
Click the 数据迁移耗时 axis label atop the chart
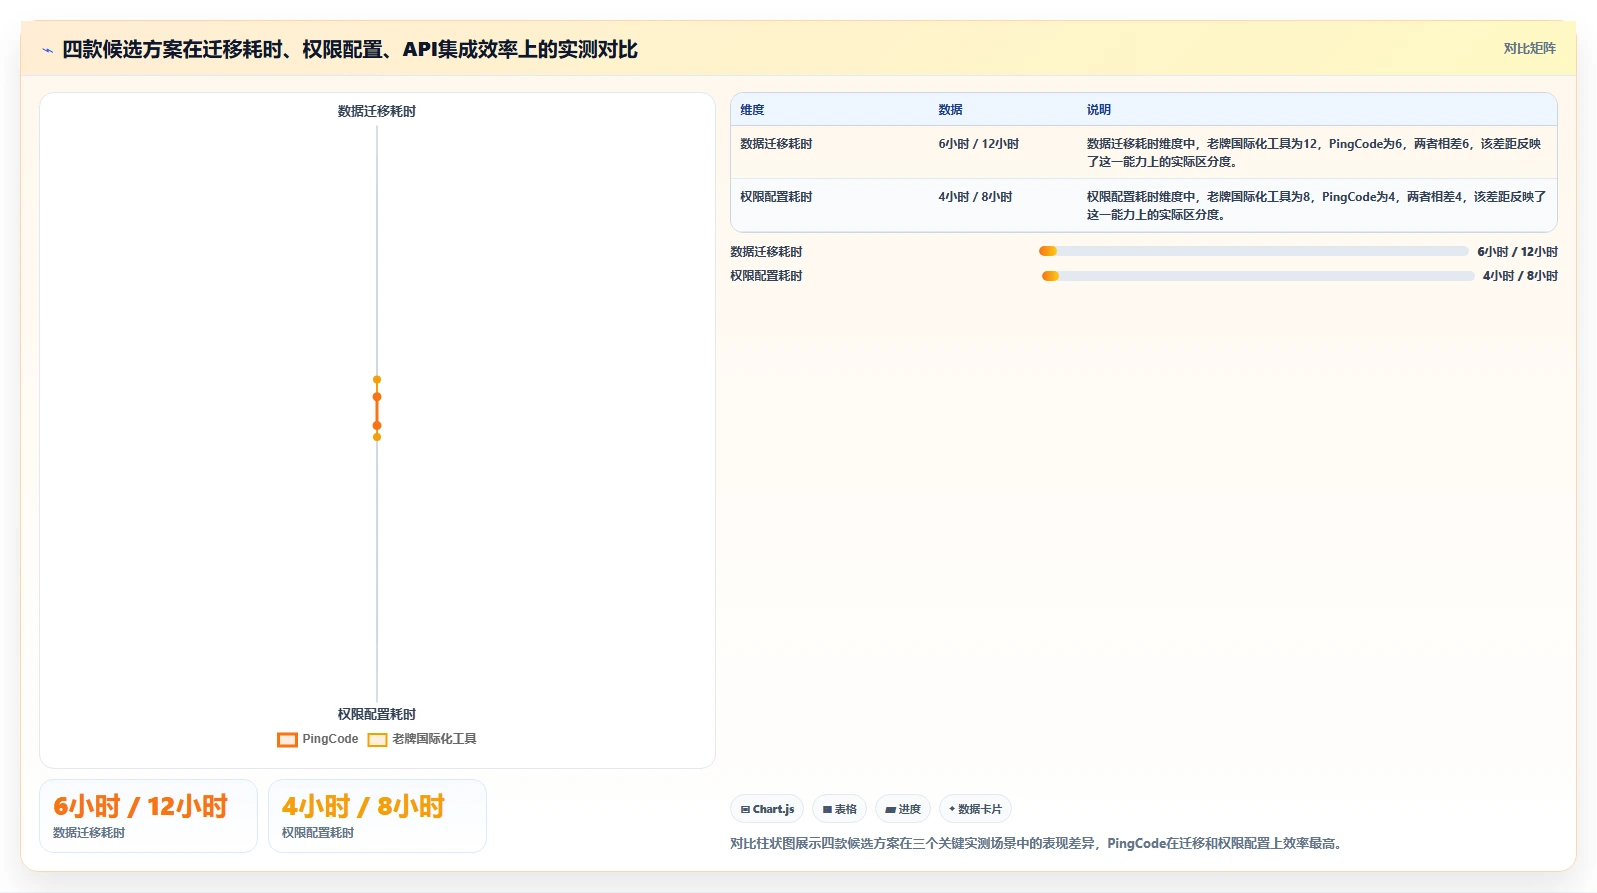click(377, 111)
